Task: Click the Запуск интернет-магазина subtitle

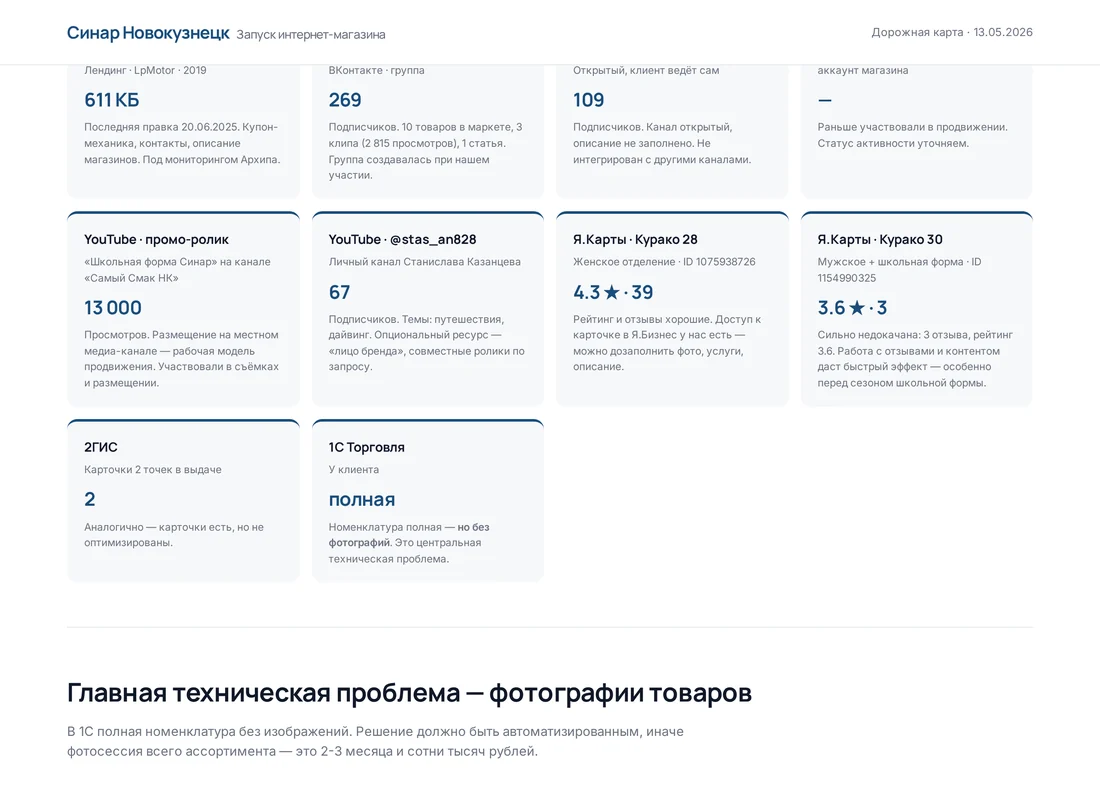Action: [311, 34]
